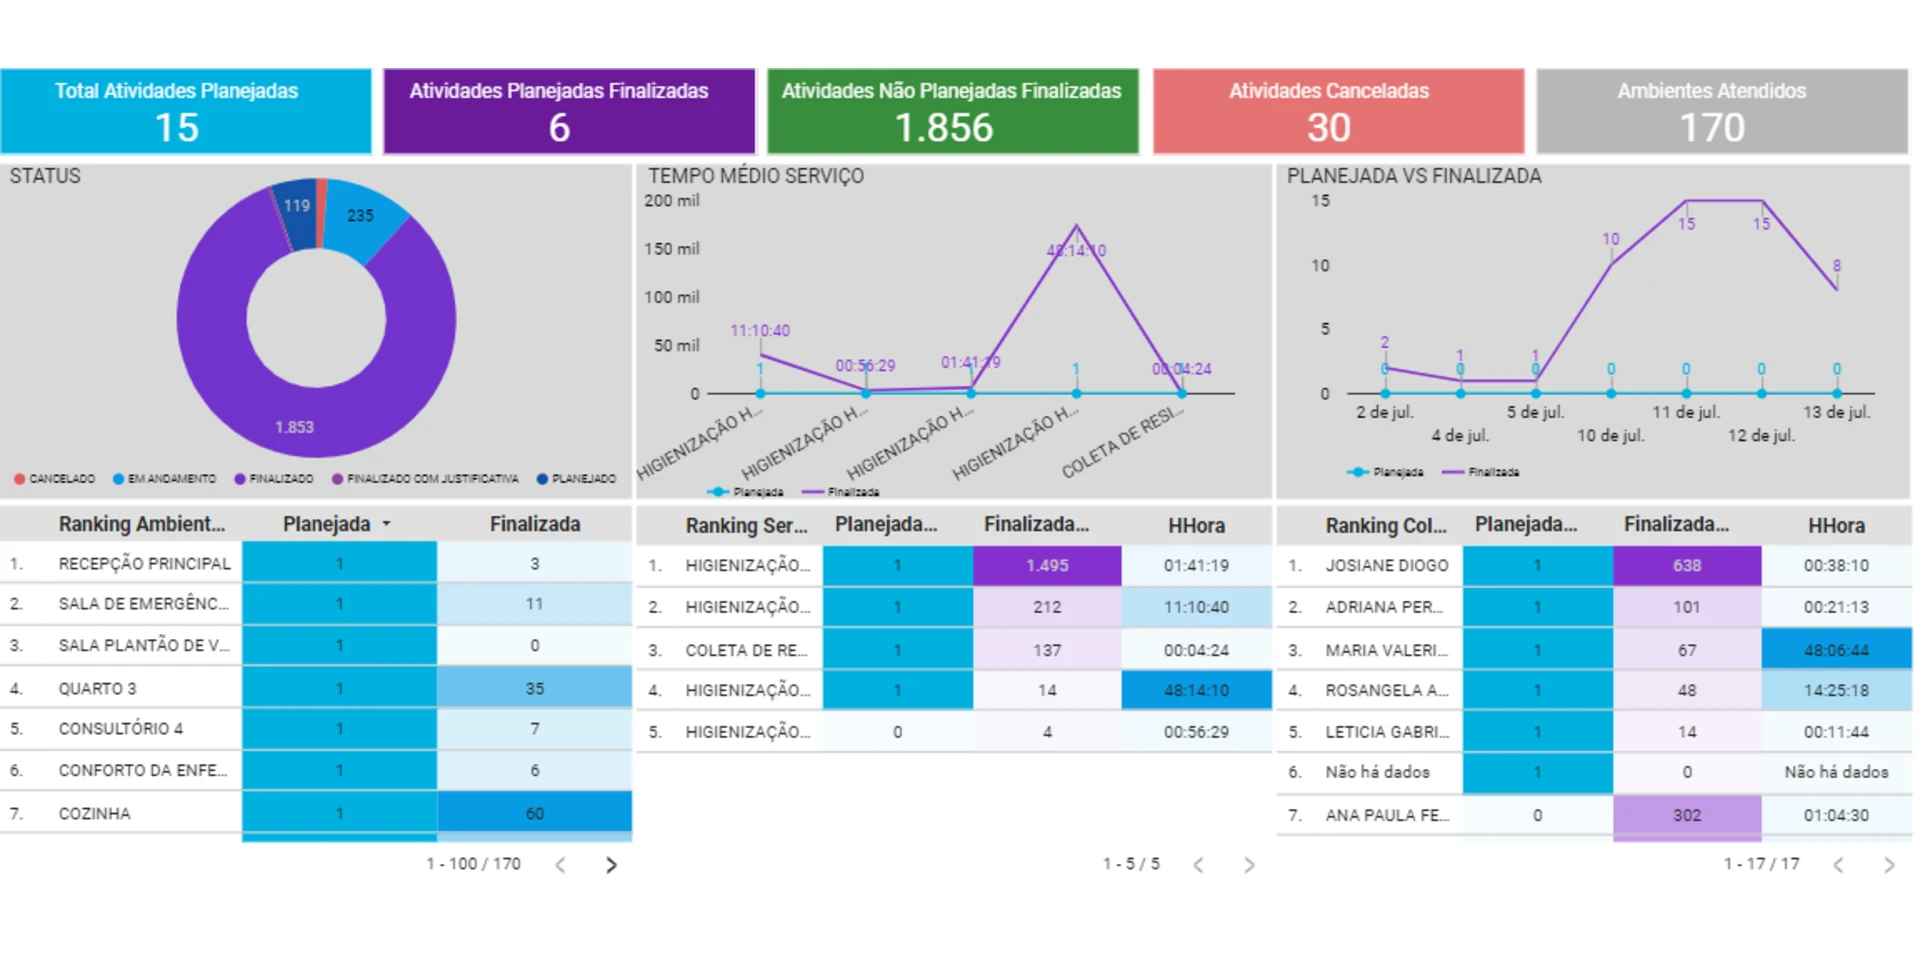Click previous page arrow under Ranking Serviço table
This screenshot has width=1920, height=964.
click(1198, 865)
